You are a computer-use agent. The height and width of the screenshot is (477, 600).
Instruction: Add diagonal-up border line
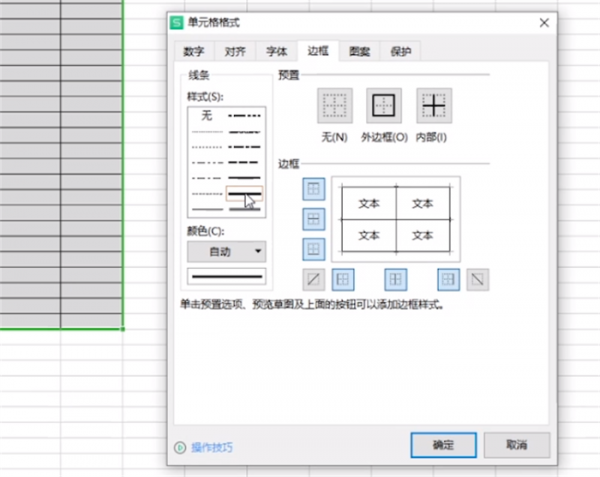coord(313,279)
